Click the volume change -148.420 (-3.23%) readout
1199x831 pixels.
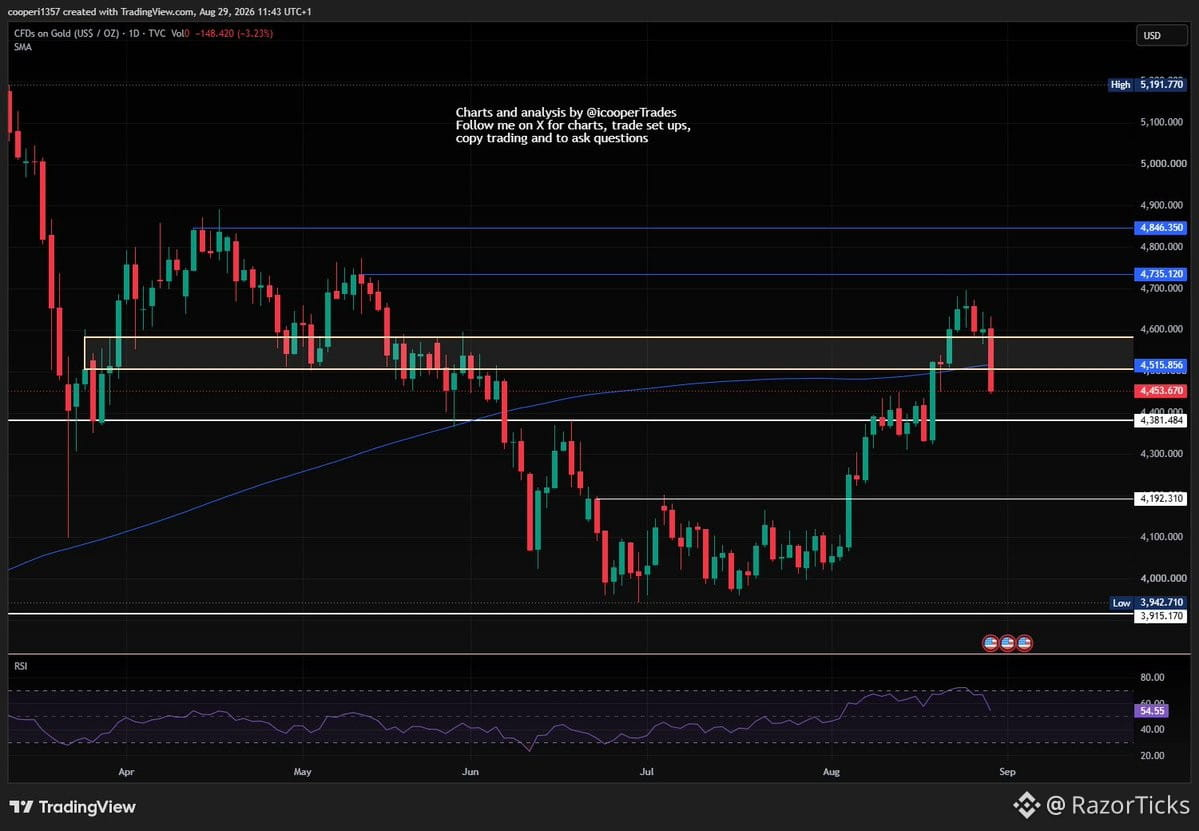pyautogui.click(x=234, y=34)
